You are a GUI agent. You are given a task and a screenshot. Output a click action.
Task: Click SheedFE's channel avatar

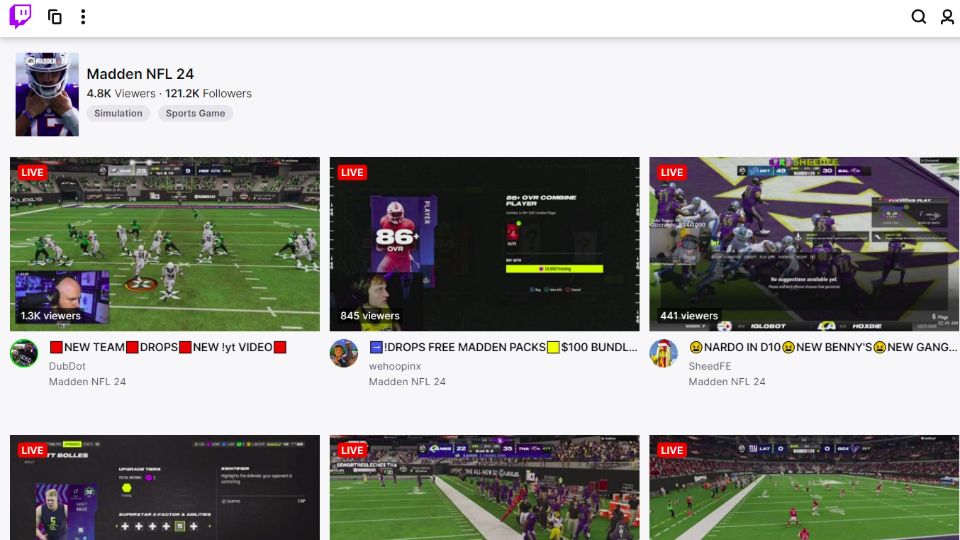pyautogui.click(x=663, y=353)
